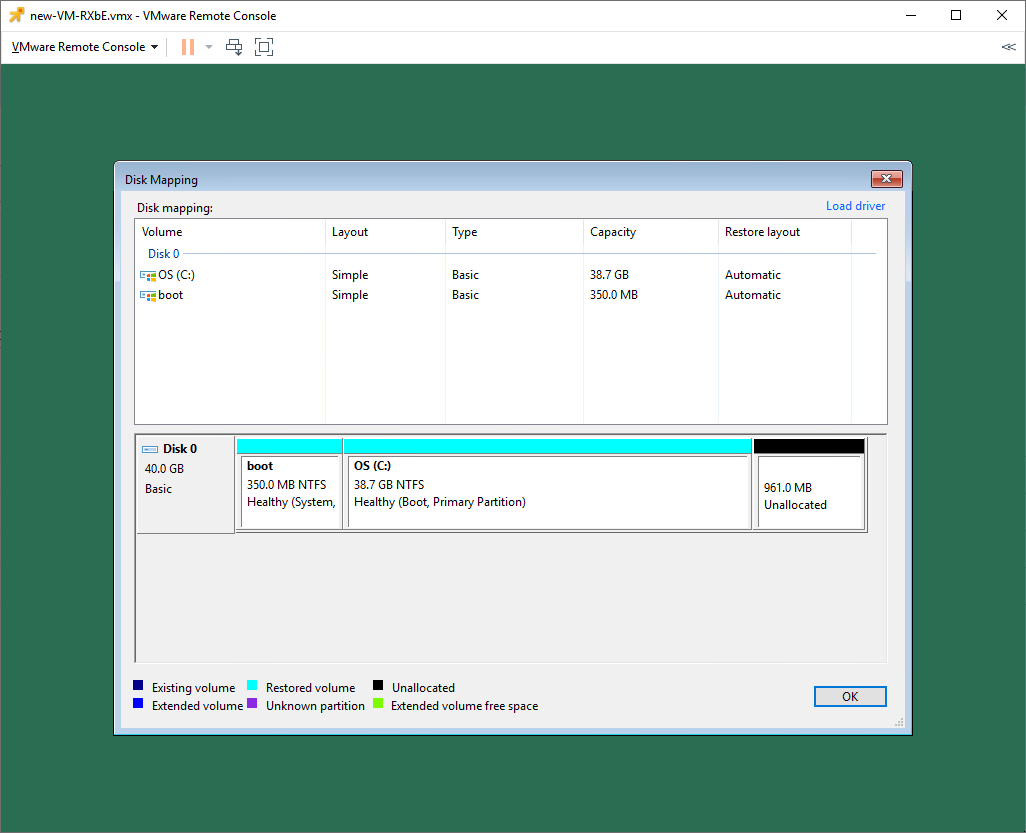Click the OS (C:) volume icon
The height and width of the screenshot is (833, 1026).
(x=148, y=275)
